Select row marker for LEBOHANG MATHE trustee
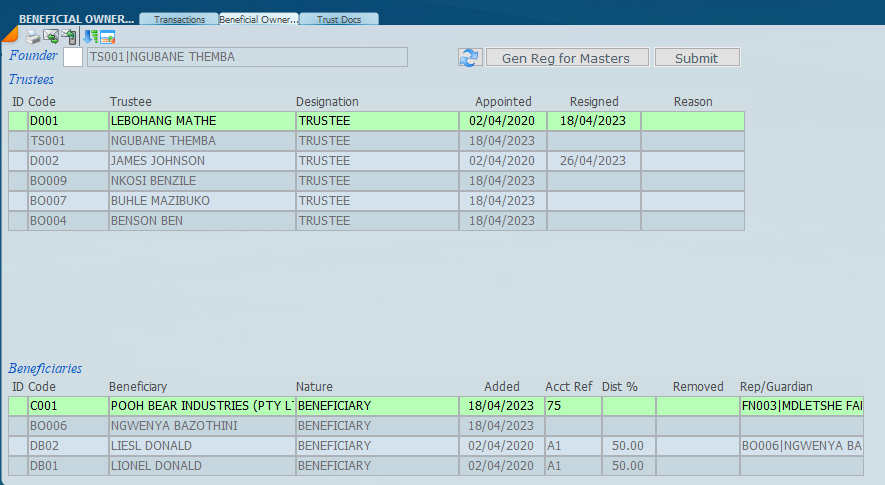The width and height of the screenshot is (885, 485). [17, 121]
